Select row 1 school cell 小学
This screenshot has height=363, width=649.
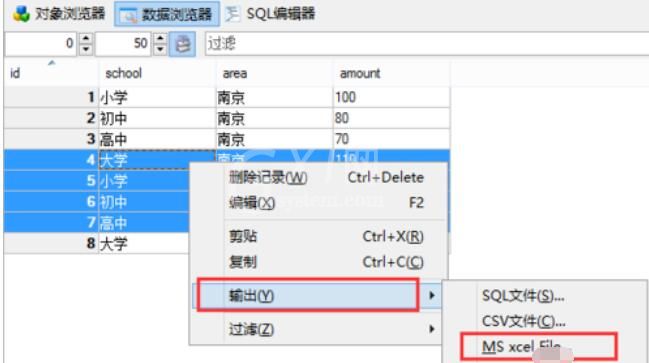click(157, 98)
